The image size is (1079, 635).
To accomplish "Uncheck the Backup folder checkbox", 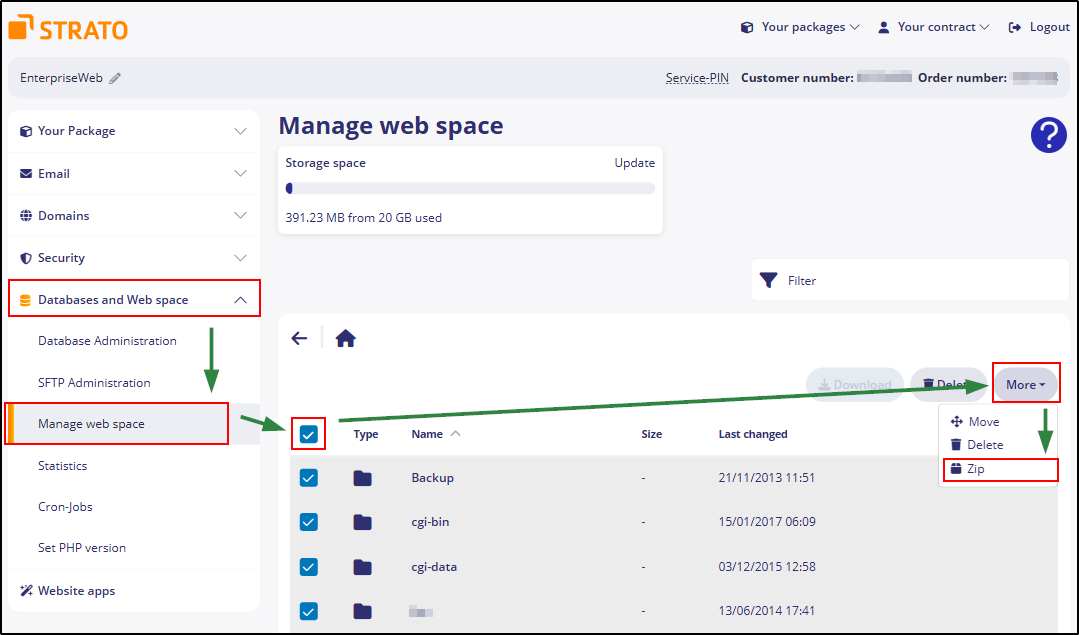I will click(308, 478).
